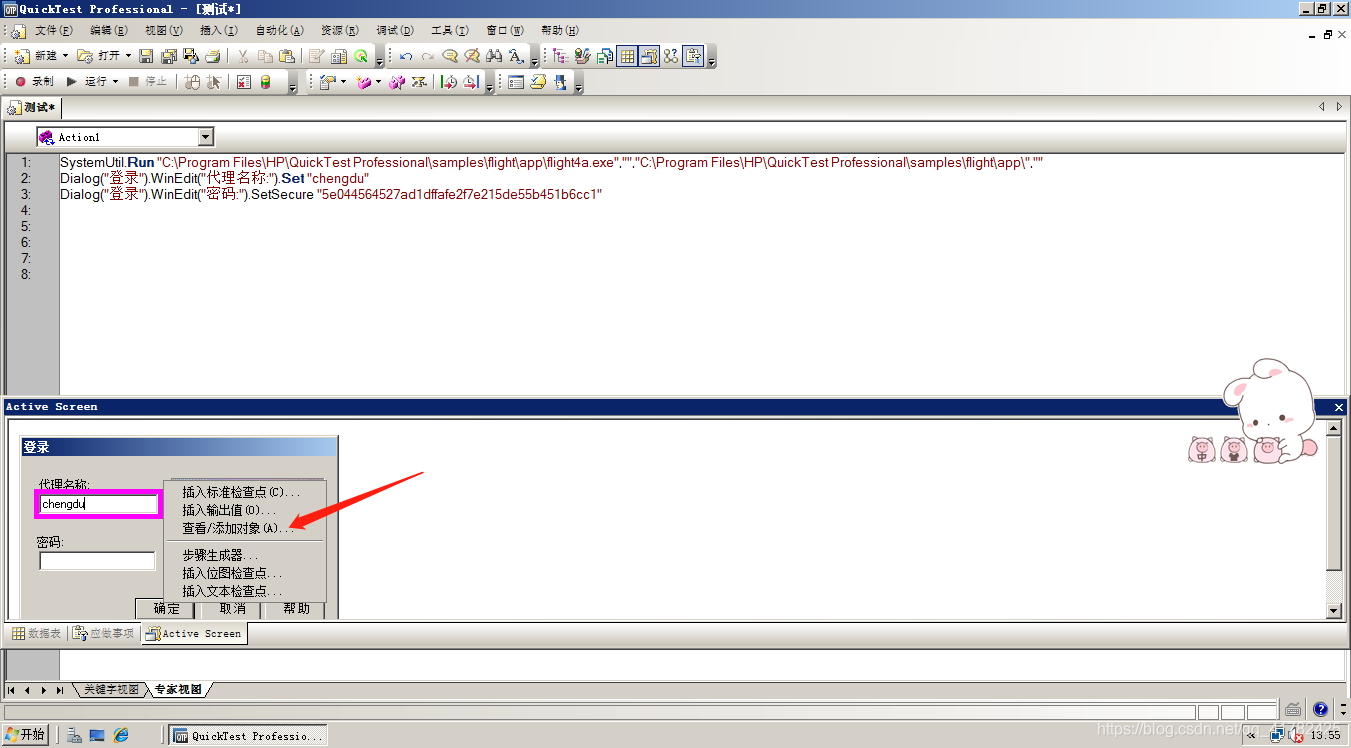Expand the Action1 combo box
The width and height of the screenshot is (1351, 748).
206,137
